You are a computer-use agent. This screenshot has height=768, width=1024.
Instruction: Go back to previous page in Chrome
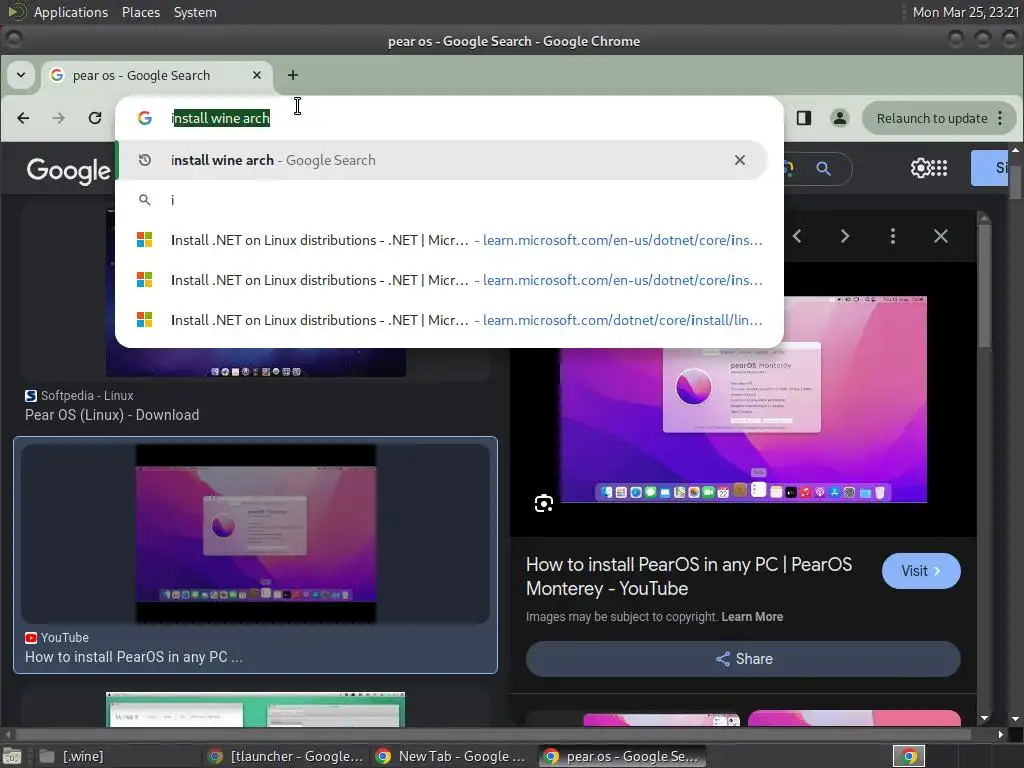[x=23, y=118]
